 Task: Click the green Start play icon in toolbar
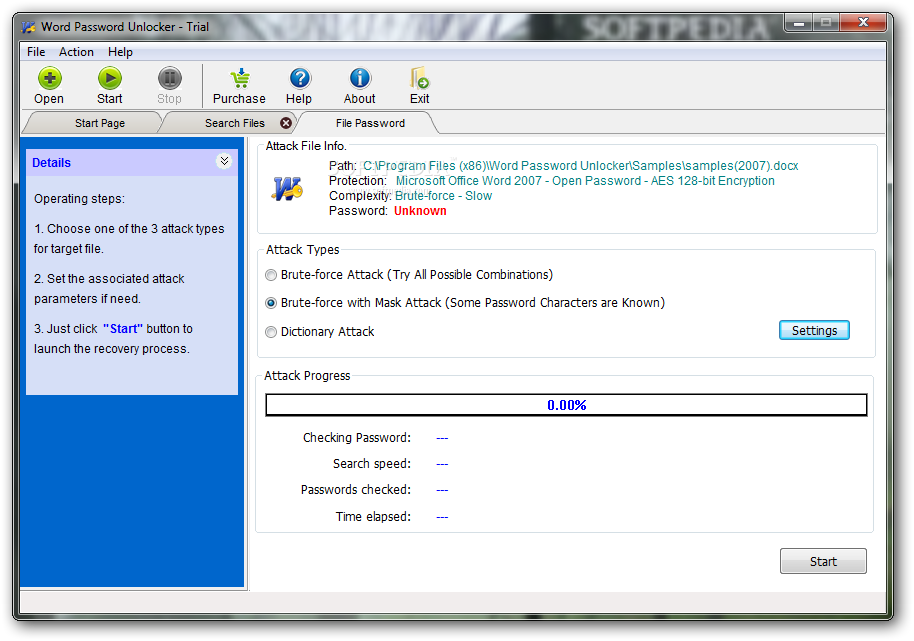(110, 78)
